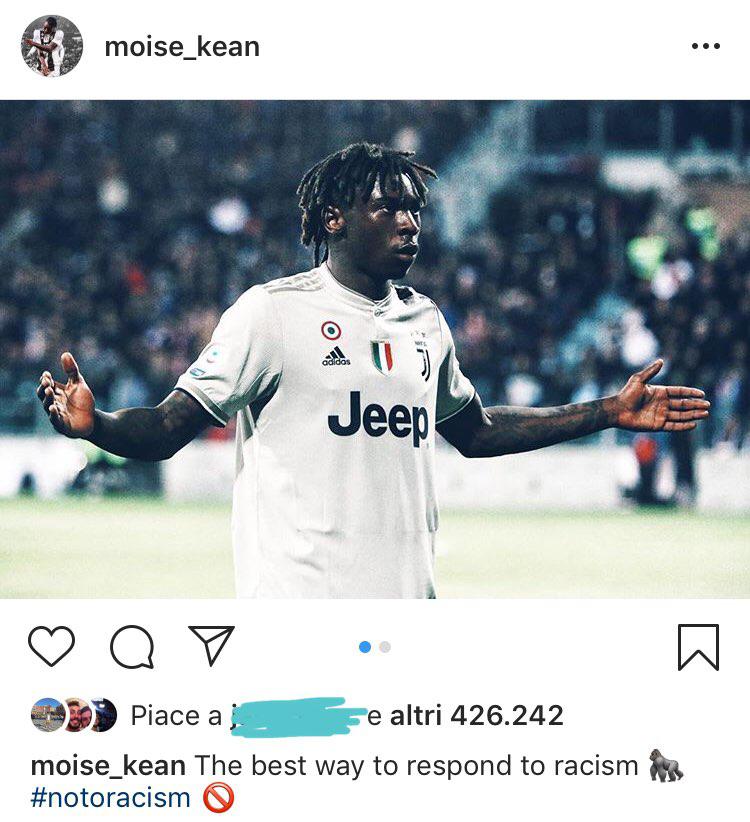Click the scribbled-out liker username
This screenshot has height=822, width=750.
pyautogui.click(x=298, y=717)
